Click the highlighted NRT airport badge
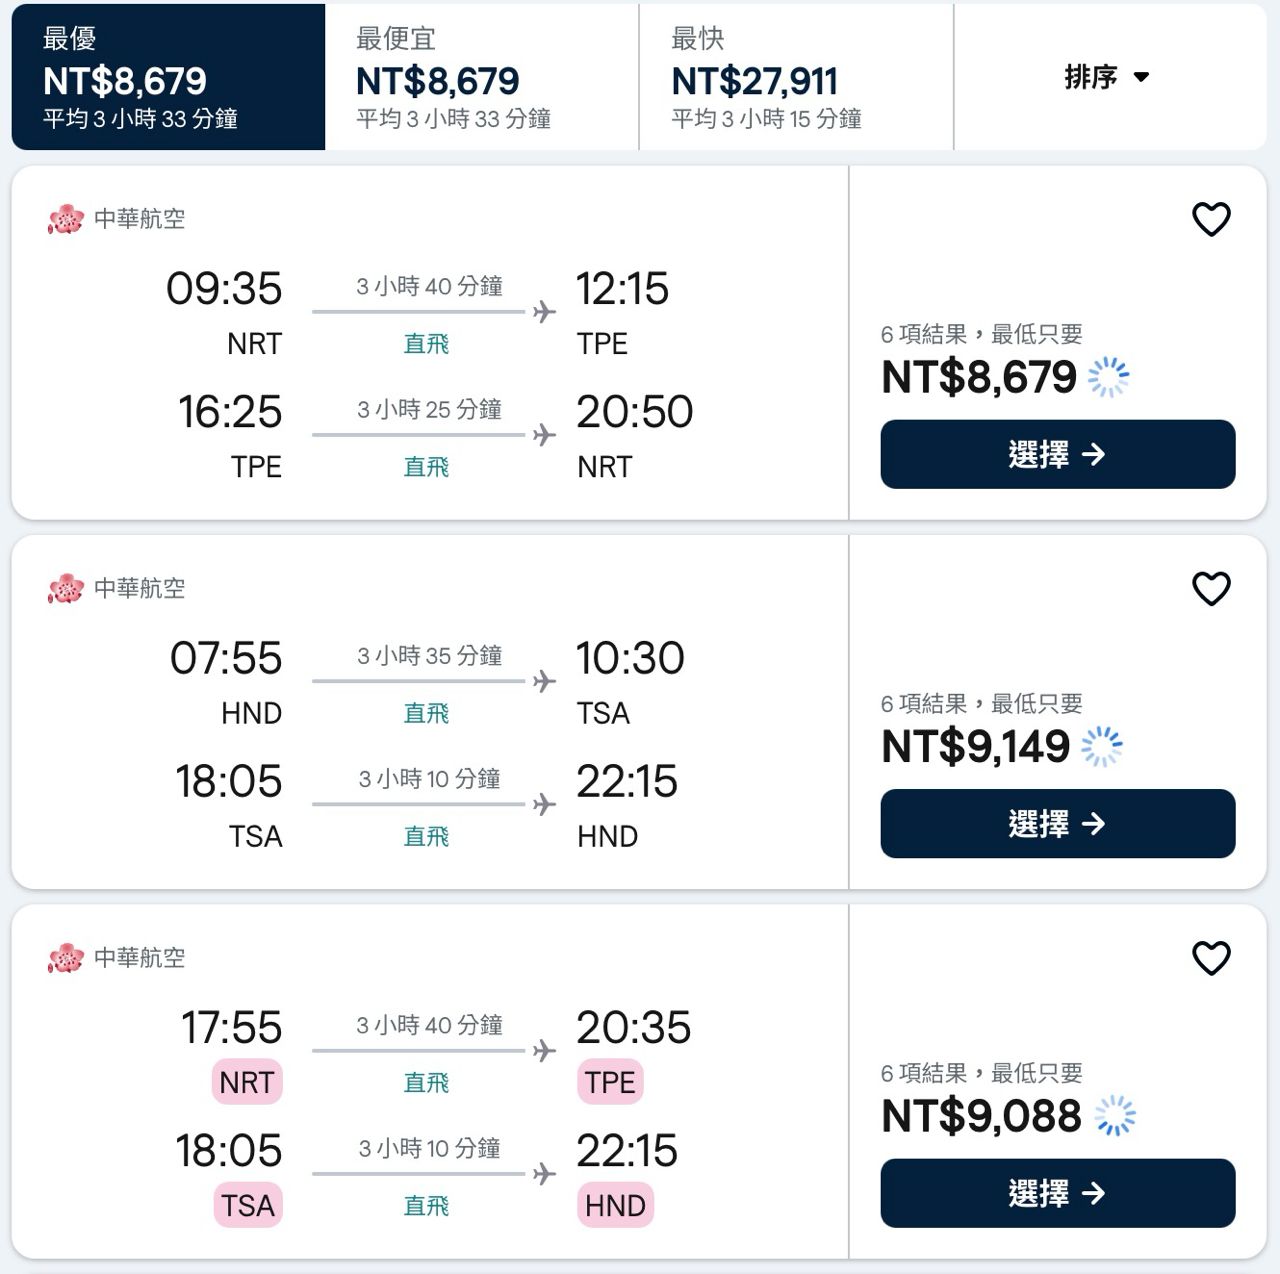 [x=247, y=1083]
